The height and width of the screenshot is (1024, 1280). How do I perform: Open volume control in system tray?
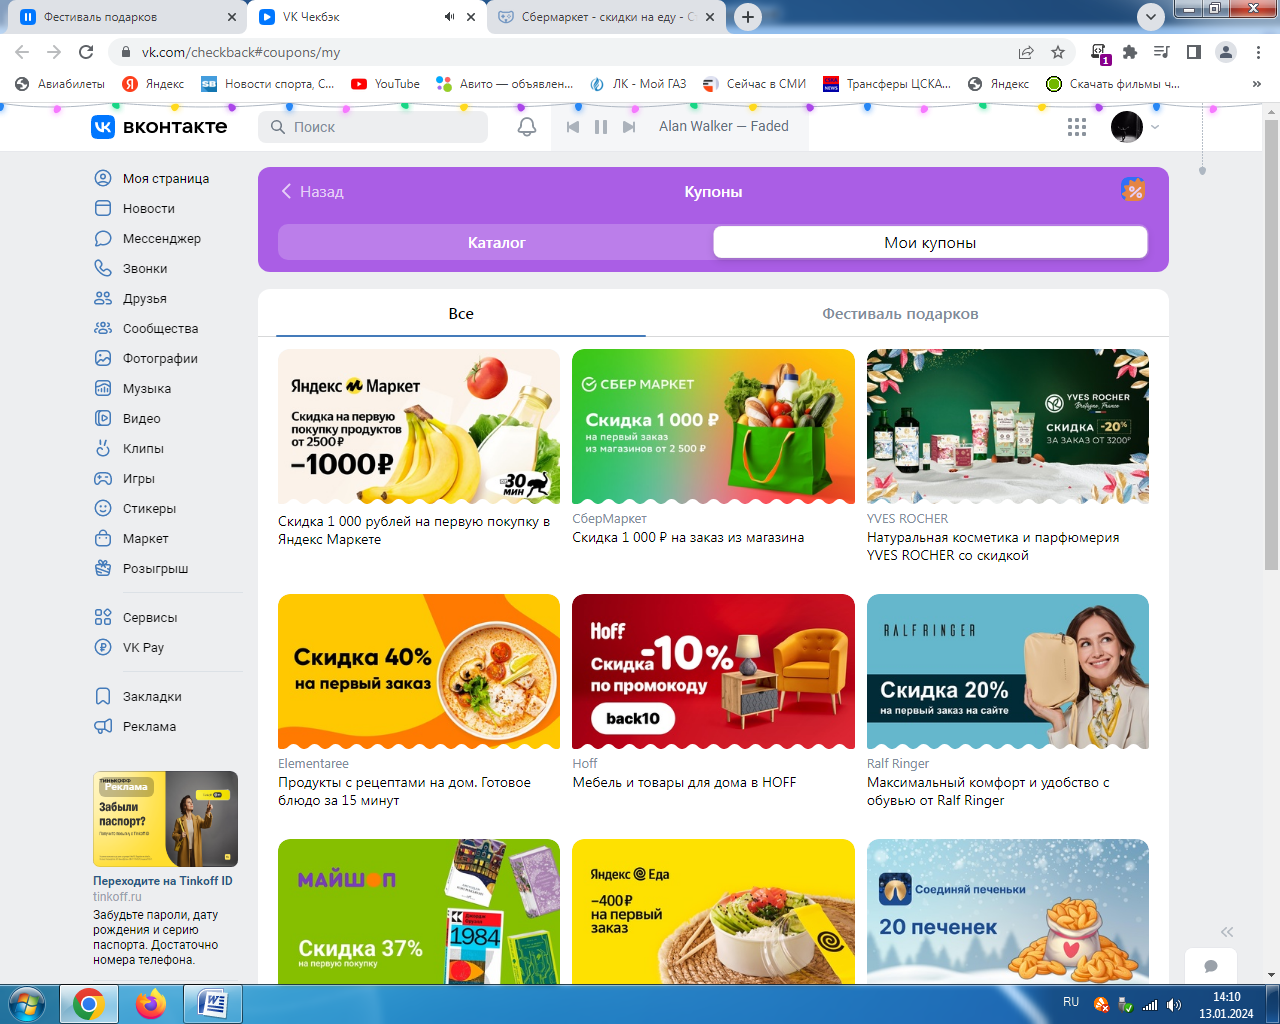click(1174, 1004)
